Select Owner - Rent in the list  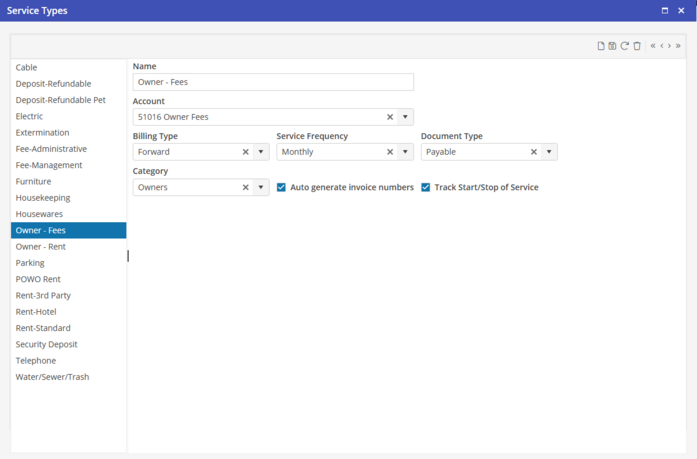[41, 247]
